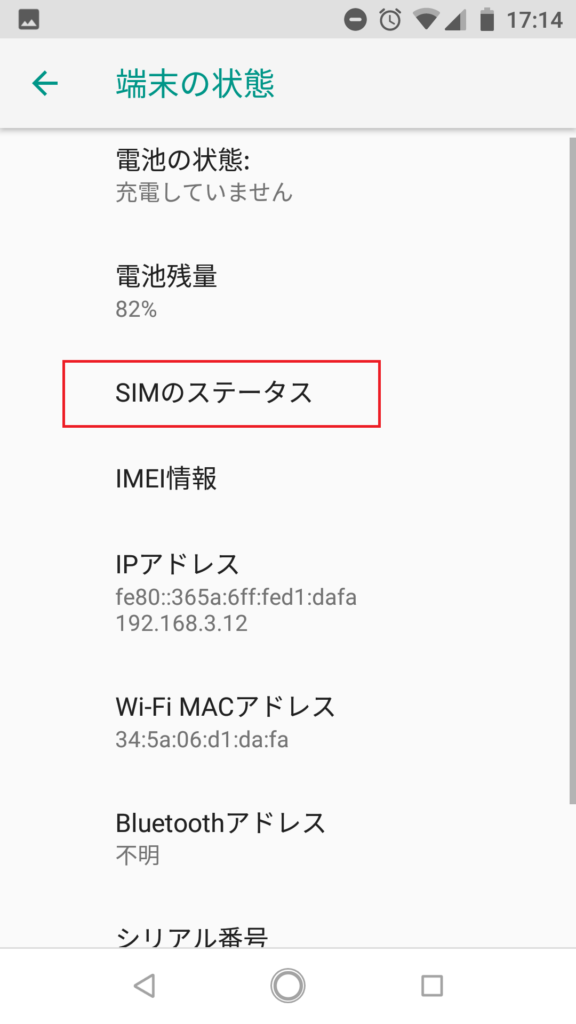Tap the do-not-disturb icon in status bar

[x=355, y=20]
